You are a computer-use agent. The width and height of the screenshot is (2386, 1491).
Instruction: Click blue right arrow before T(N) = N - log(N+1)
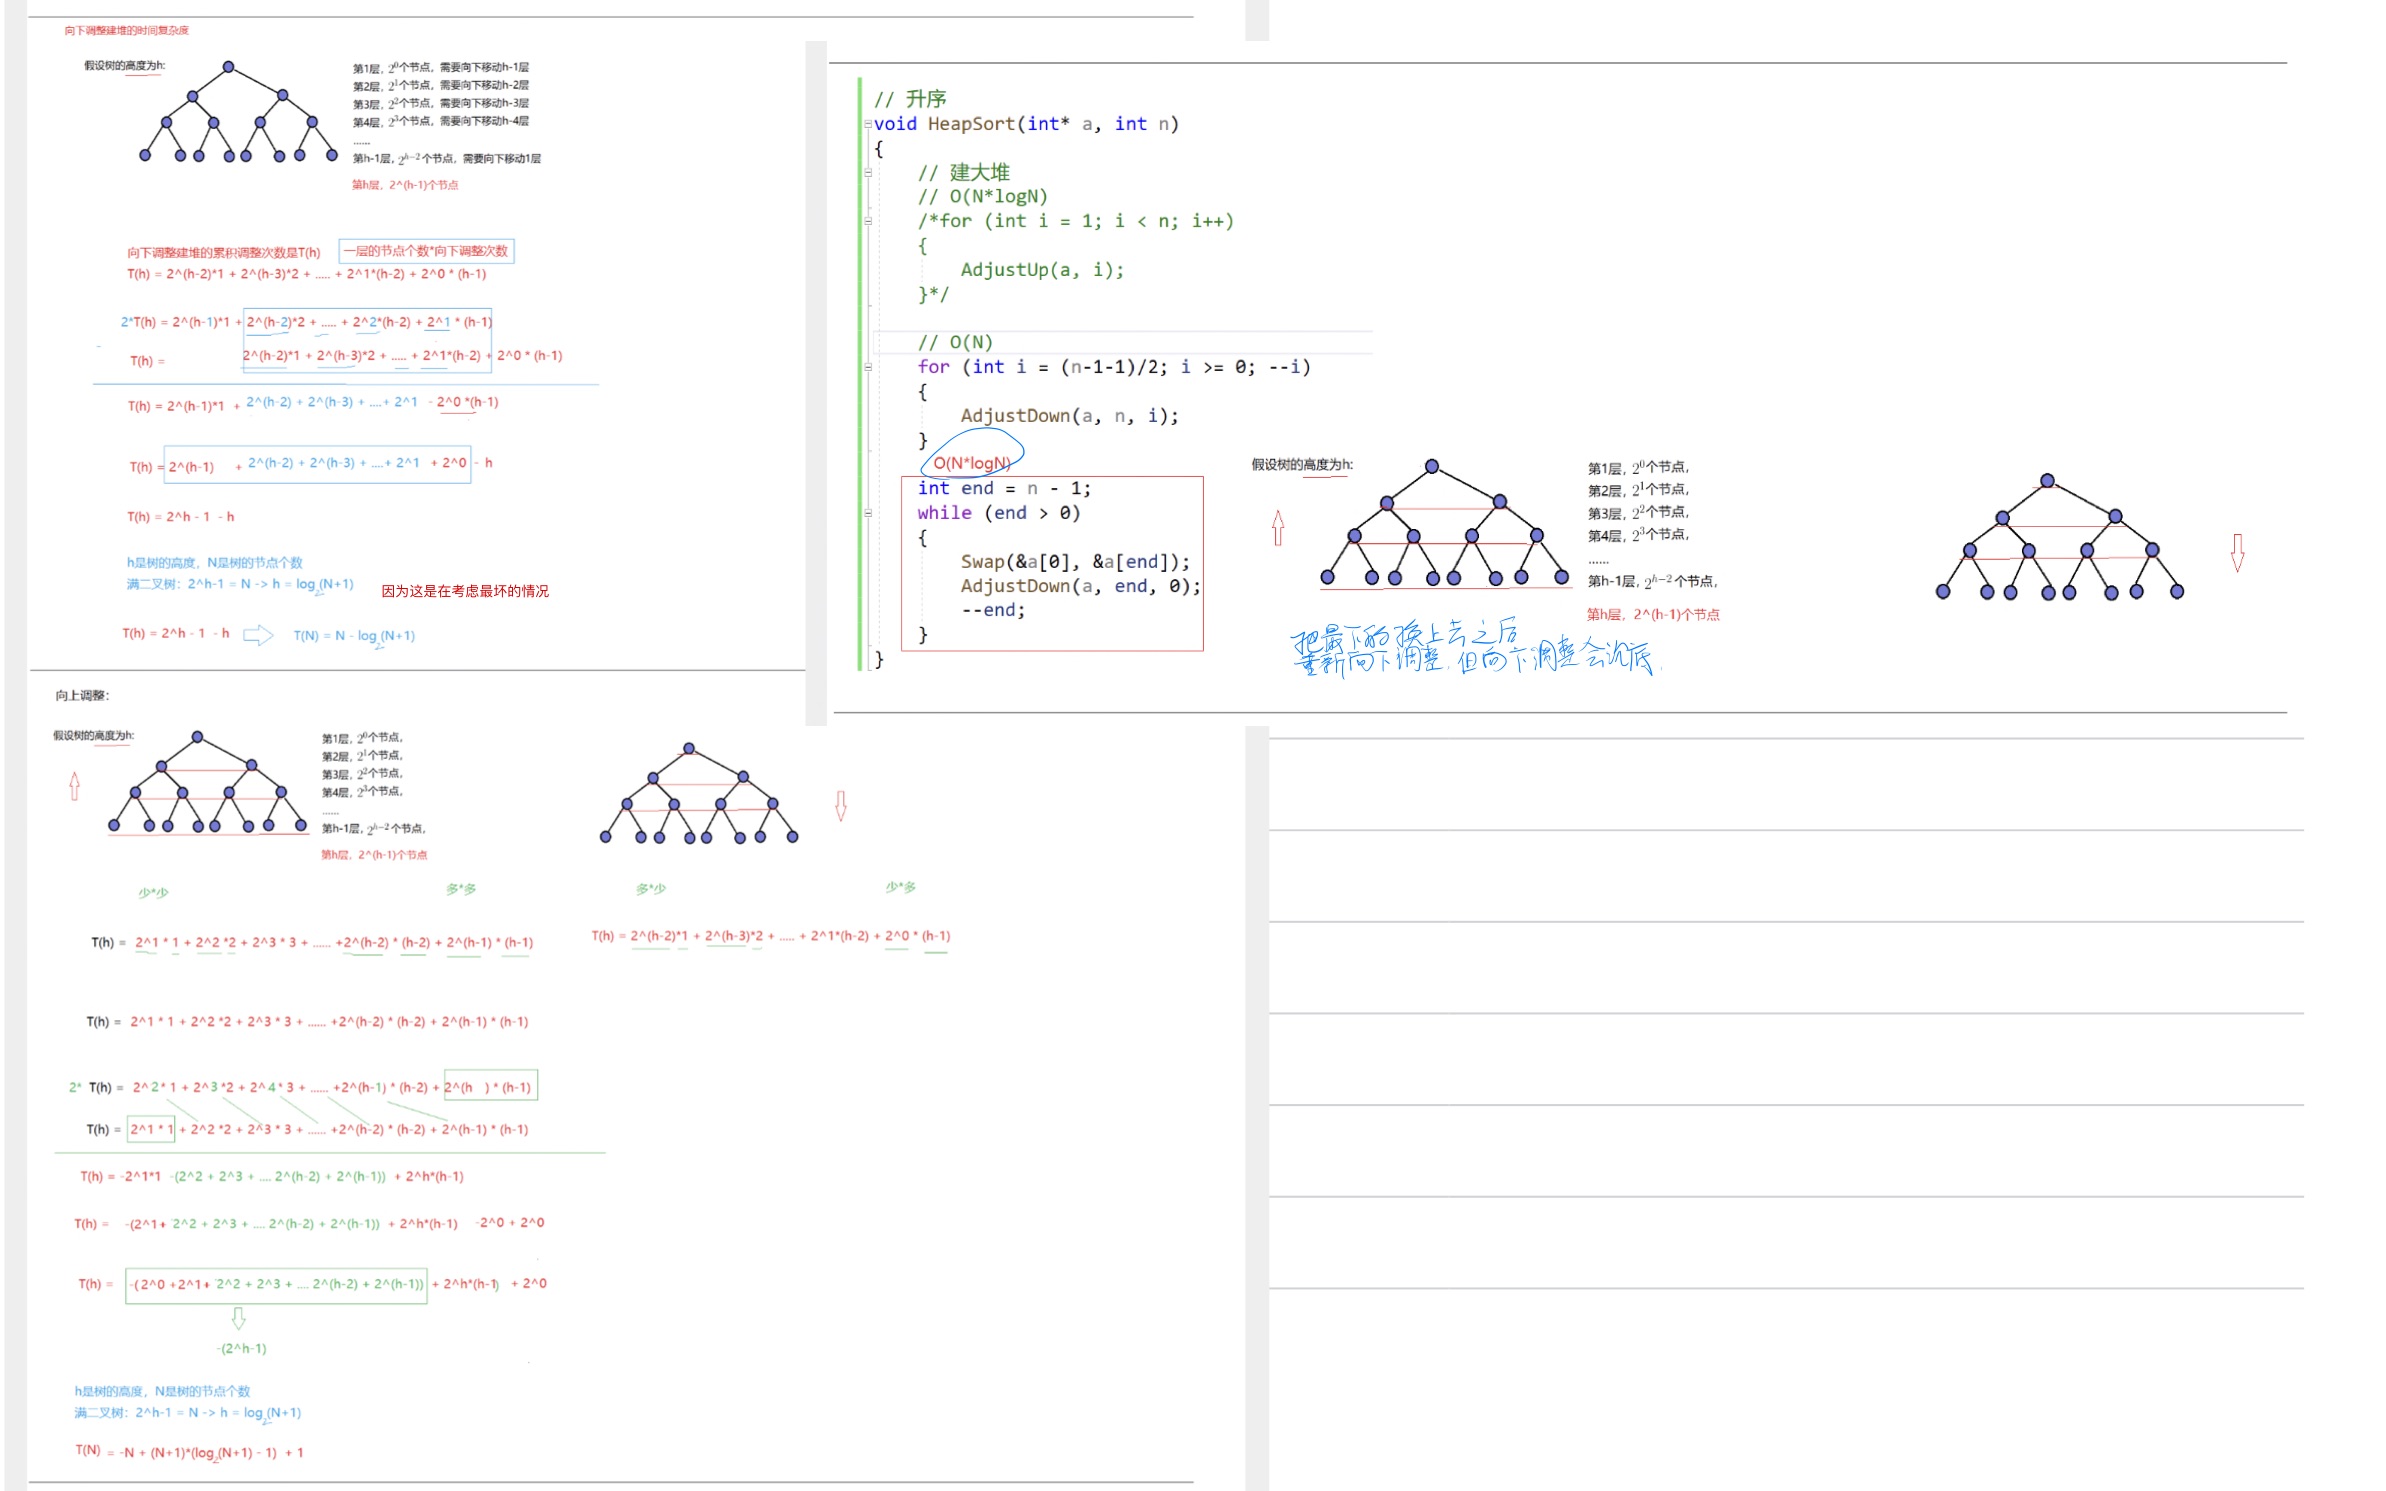(x=258, y=635)
